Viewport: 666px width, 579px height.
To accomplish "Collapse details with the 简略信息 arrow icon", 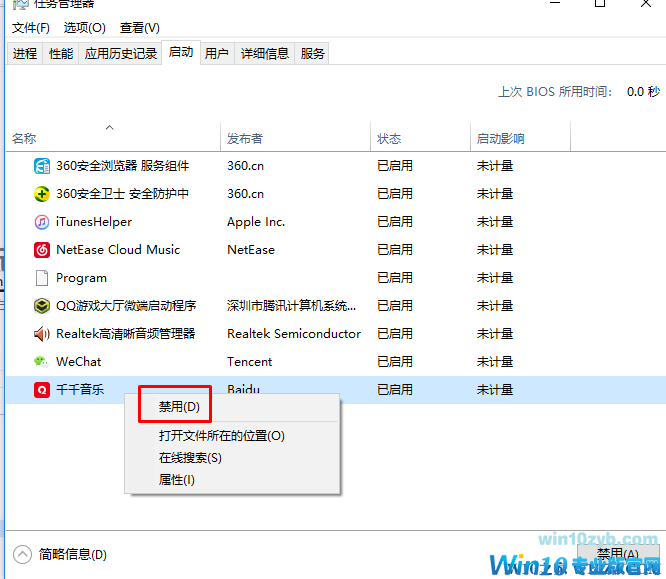I will click(22, 554).
